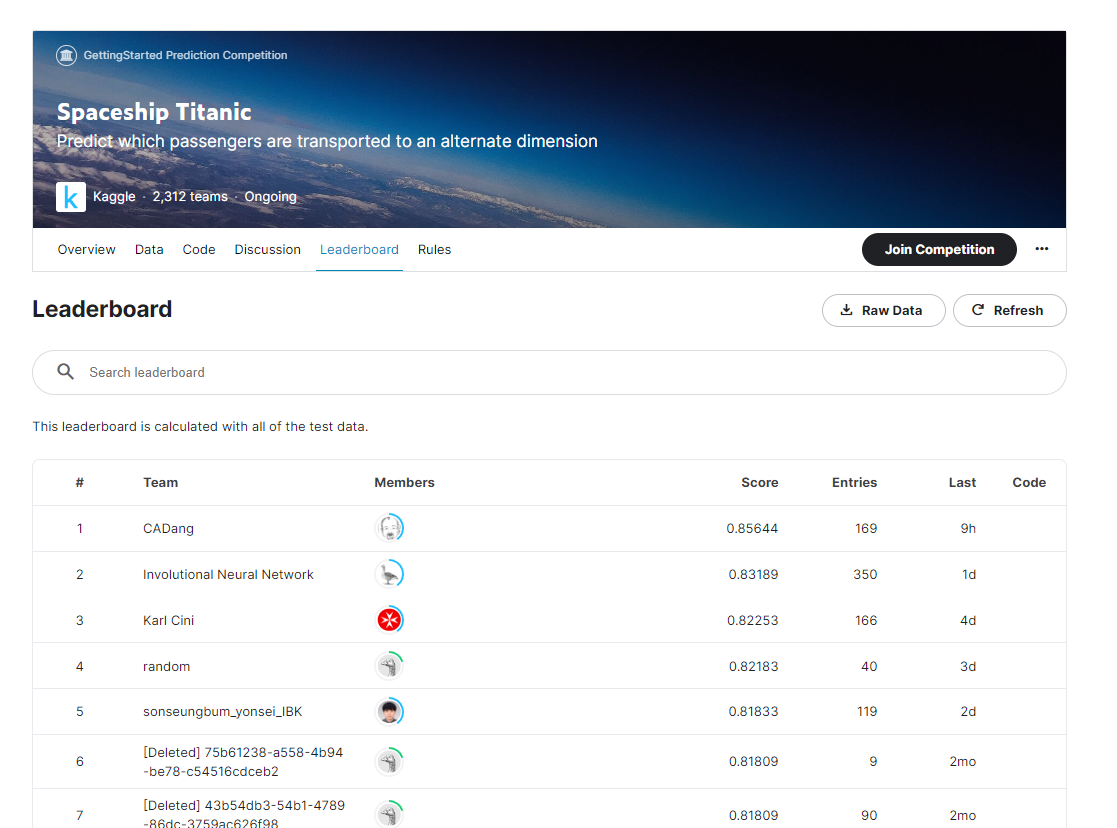The image size is (1117, 828).
Task: Click the Score column header
Action: point(759,482)
